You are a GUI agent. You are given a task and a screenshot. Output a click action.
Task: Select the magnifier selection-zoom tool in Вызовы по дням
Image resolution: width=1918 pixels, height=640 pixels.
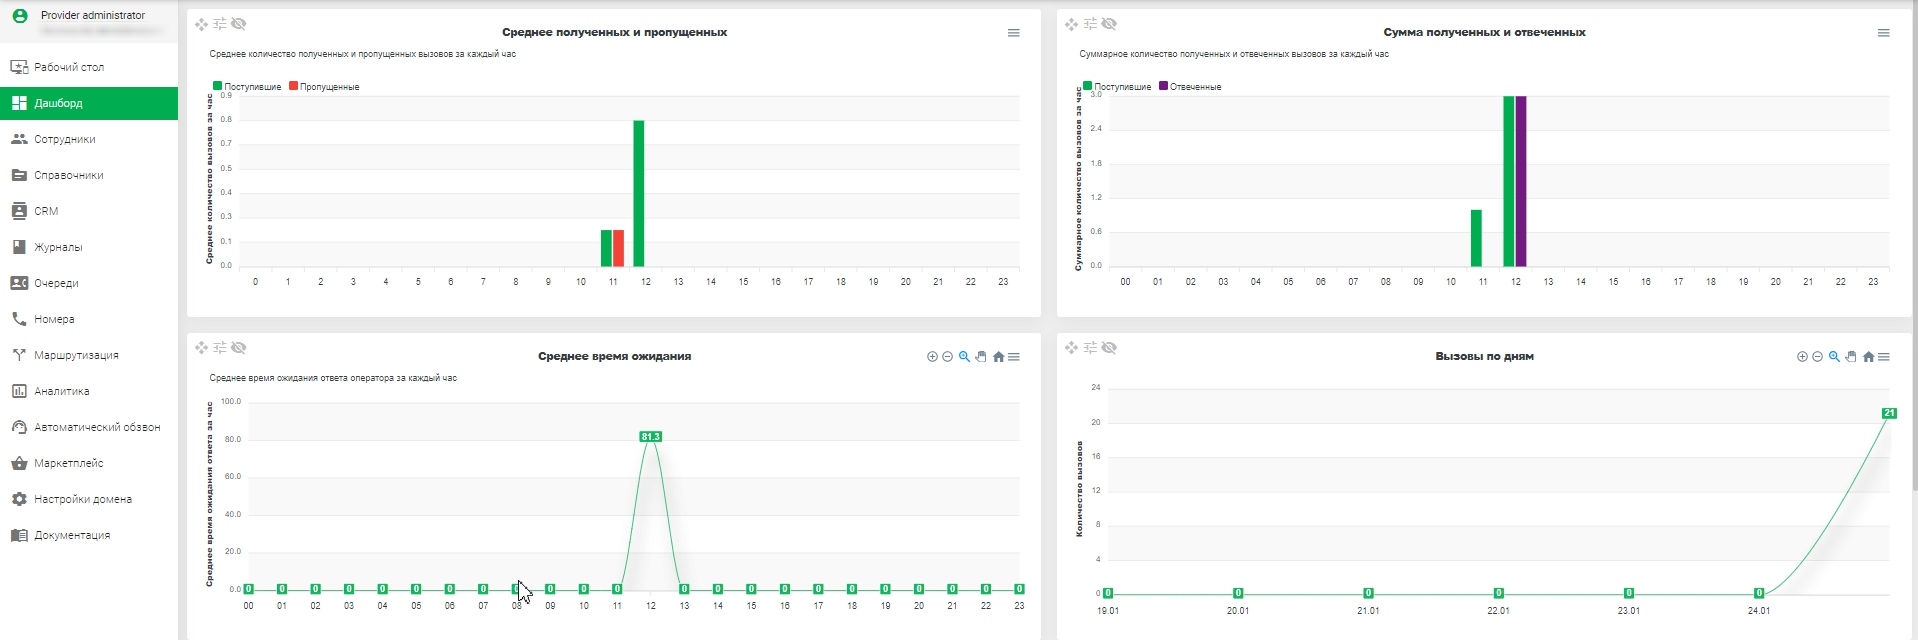click(x=1834, y=357)
